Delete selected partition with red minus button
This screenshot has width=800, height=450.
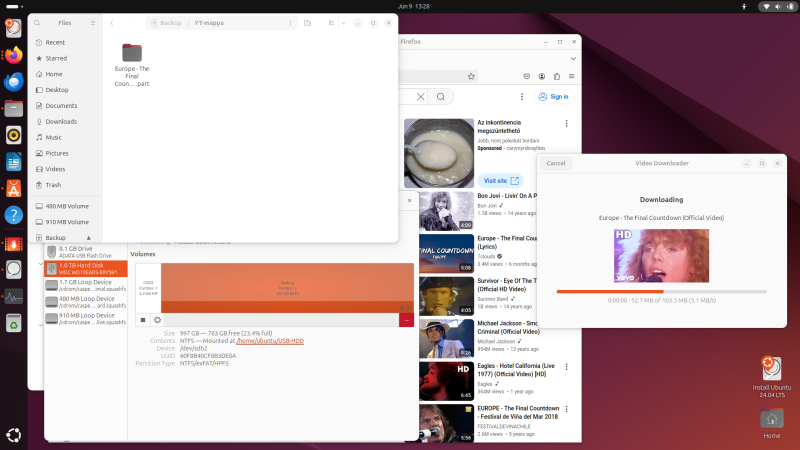[406, 320]
